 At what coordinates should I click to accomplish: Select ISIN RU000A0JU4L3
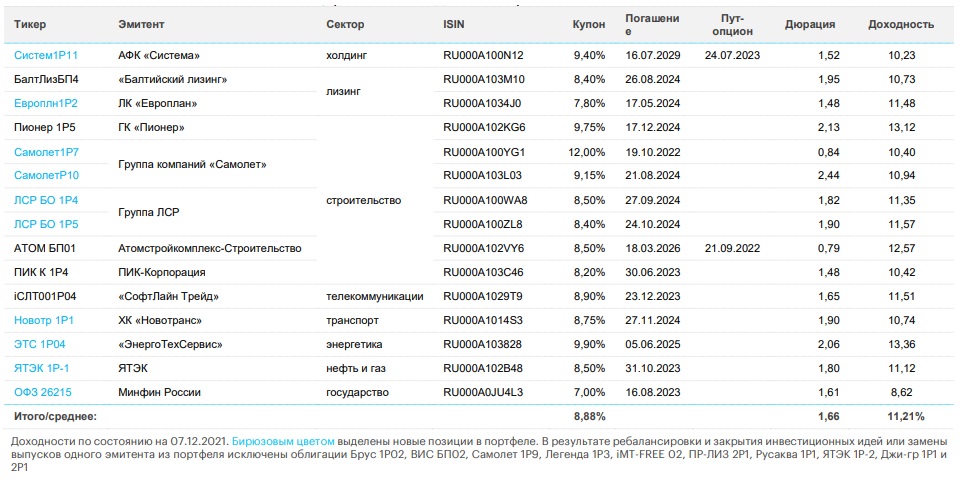(x=483, y=392)
